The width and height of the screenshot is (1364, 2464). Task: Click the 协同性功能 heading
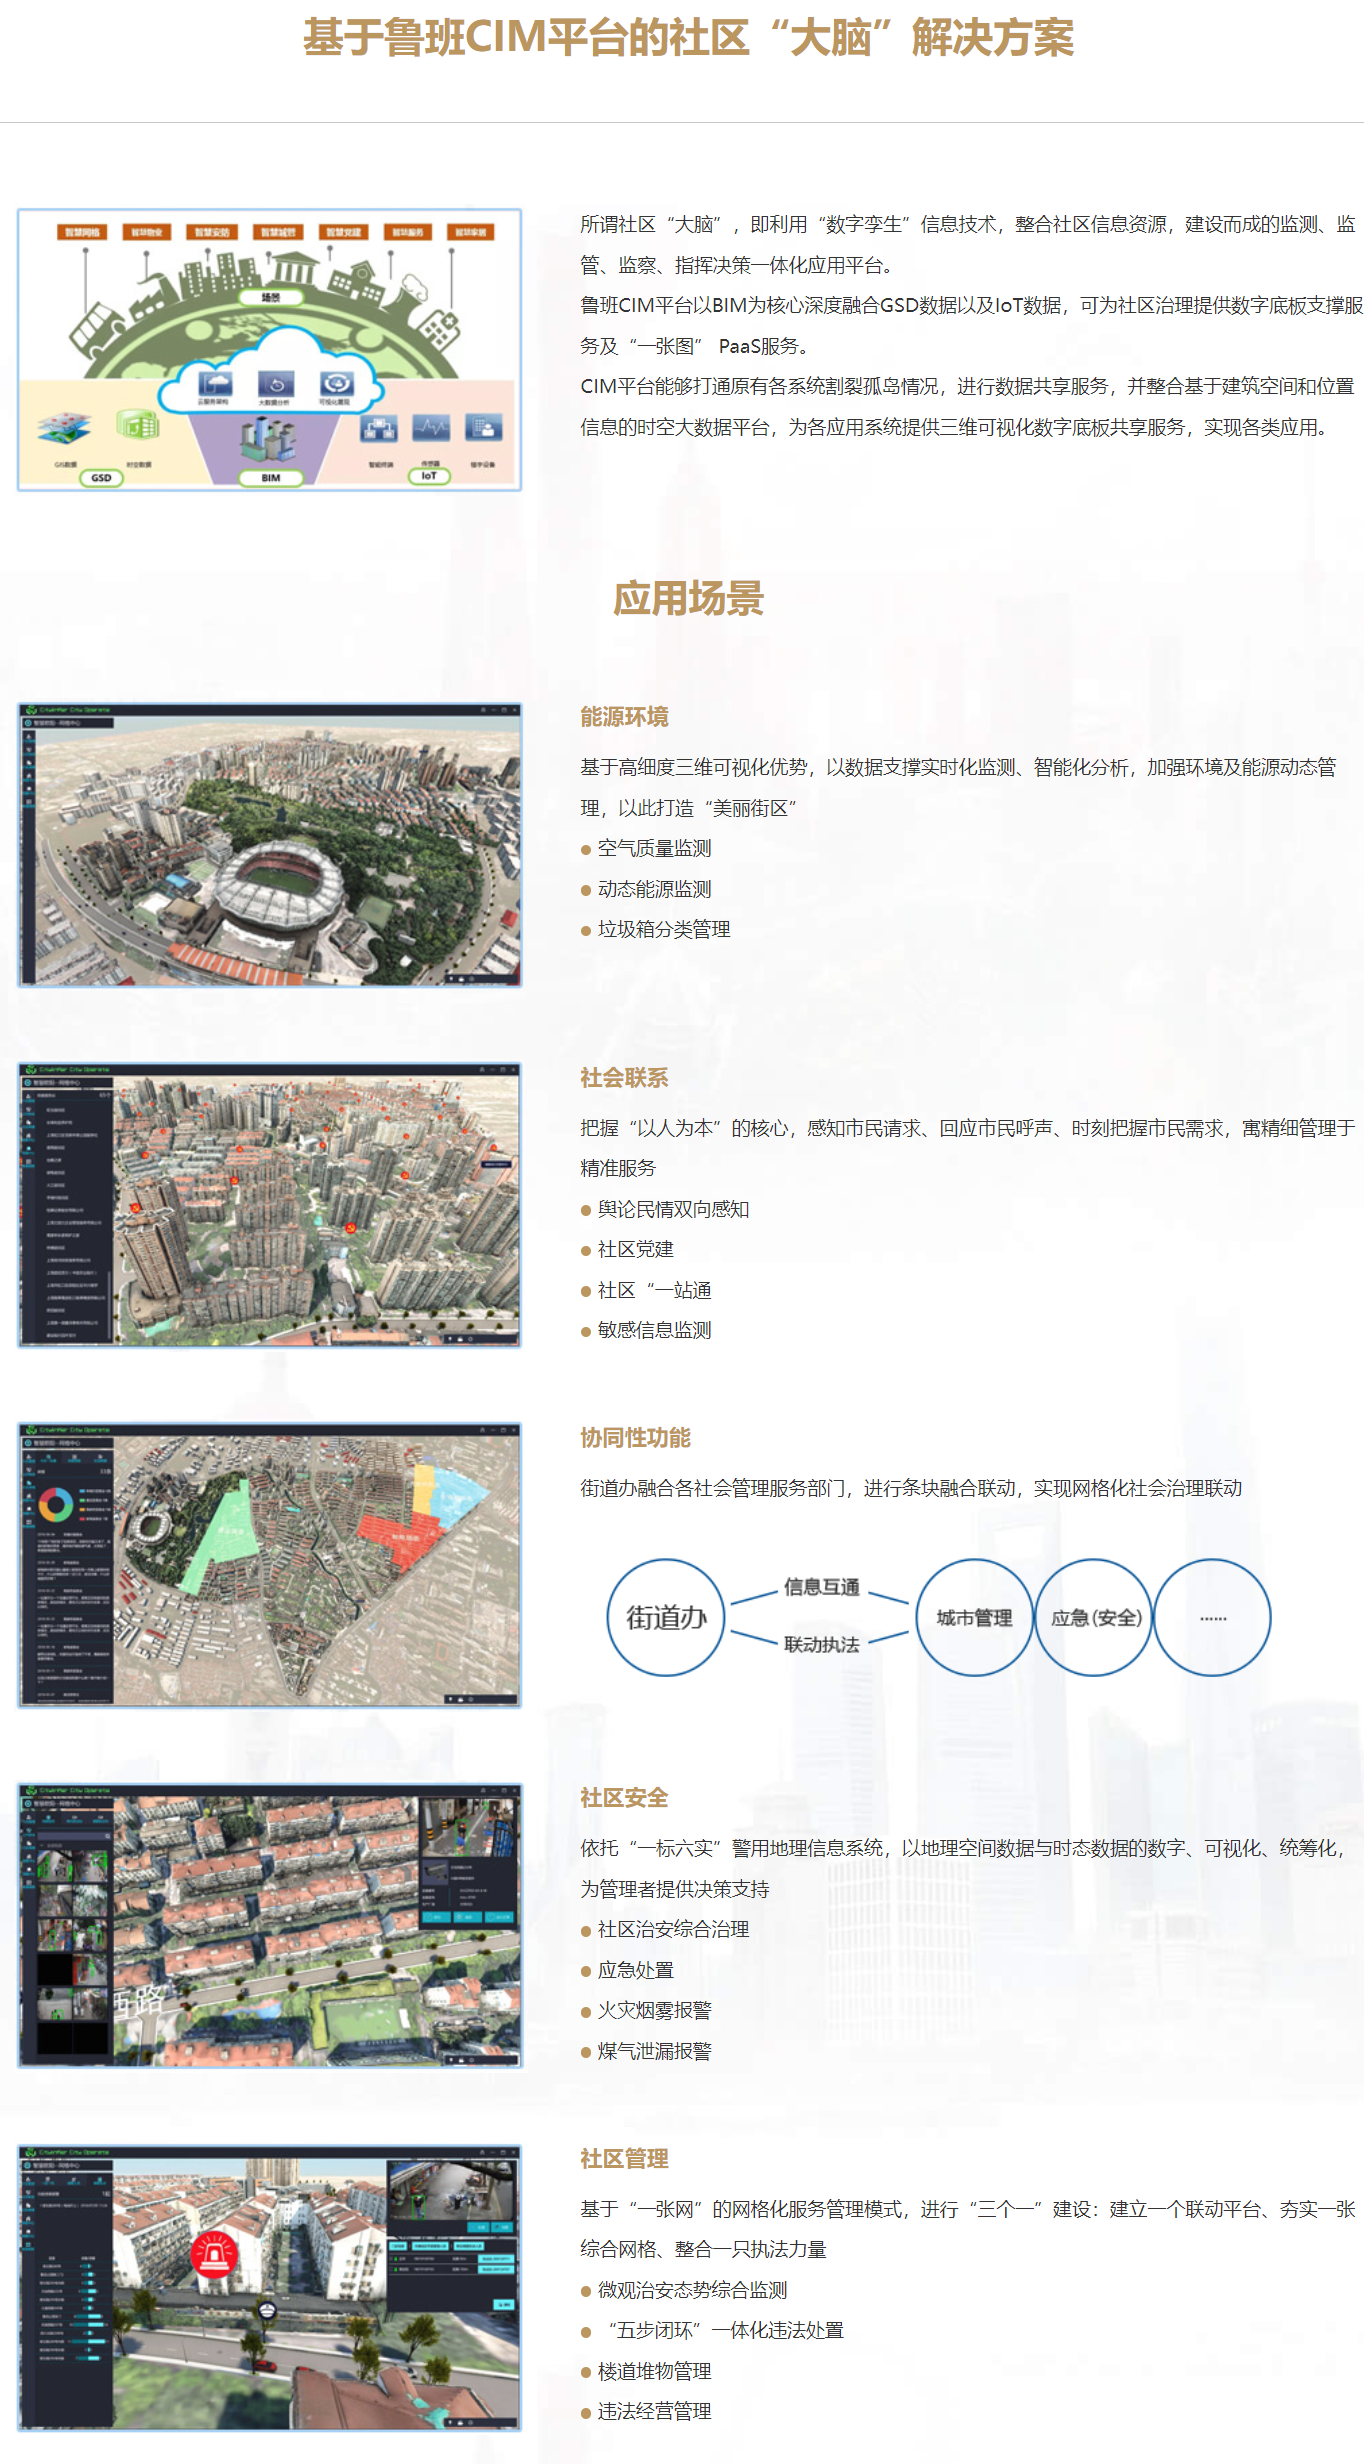click(635, 1438)
